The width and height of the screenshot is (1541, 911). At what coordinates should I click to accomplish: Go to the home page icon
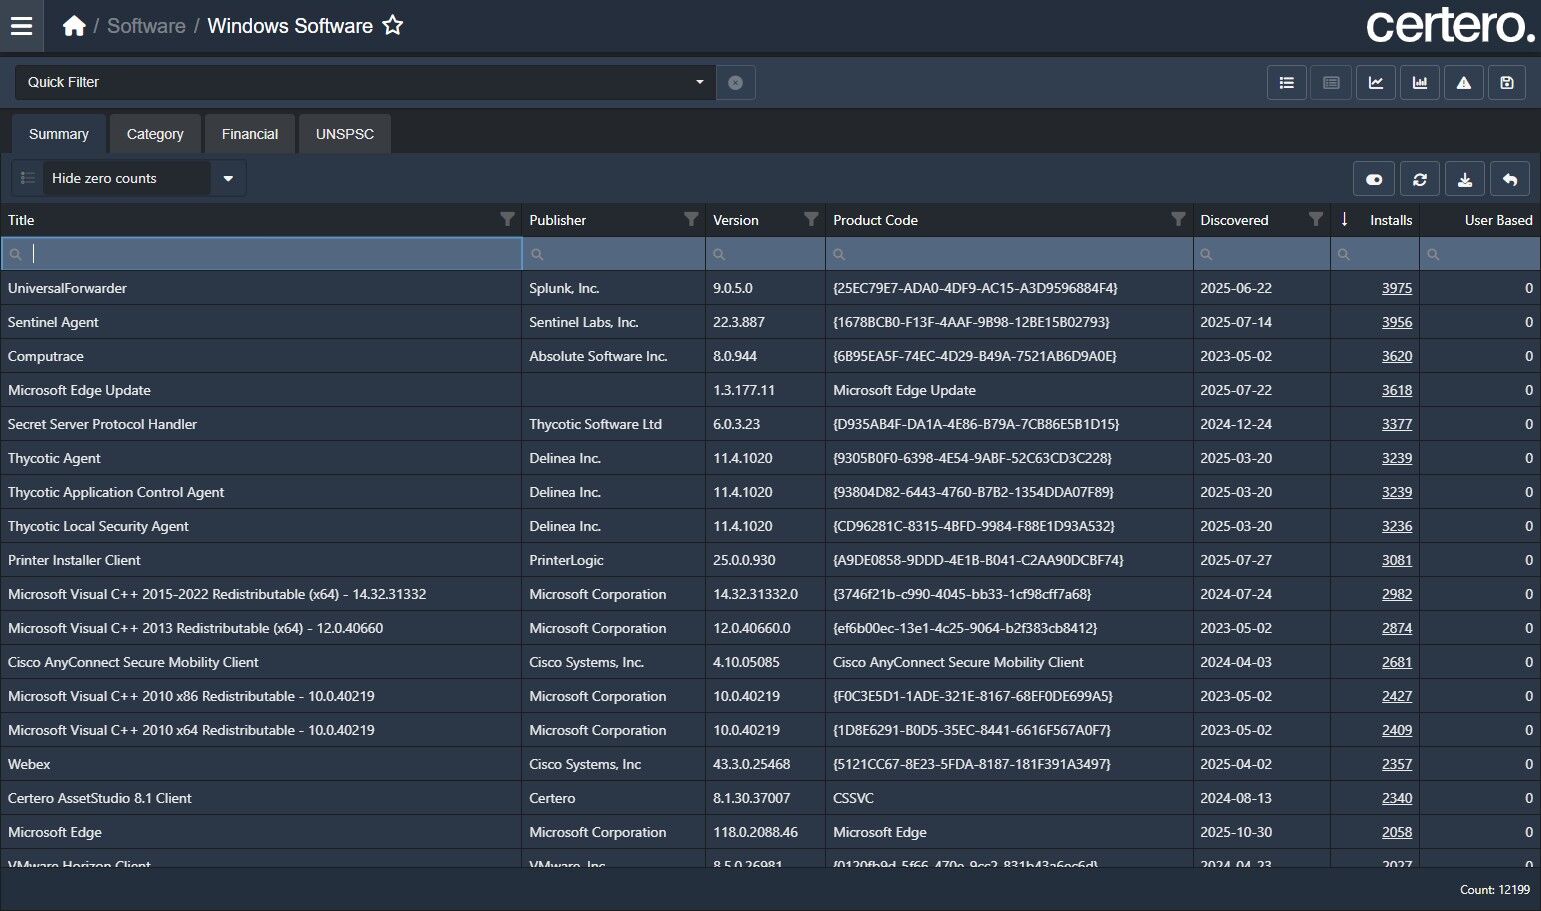(74, 26)
